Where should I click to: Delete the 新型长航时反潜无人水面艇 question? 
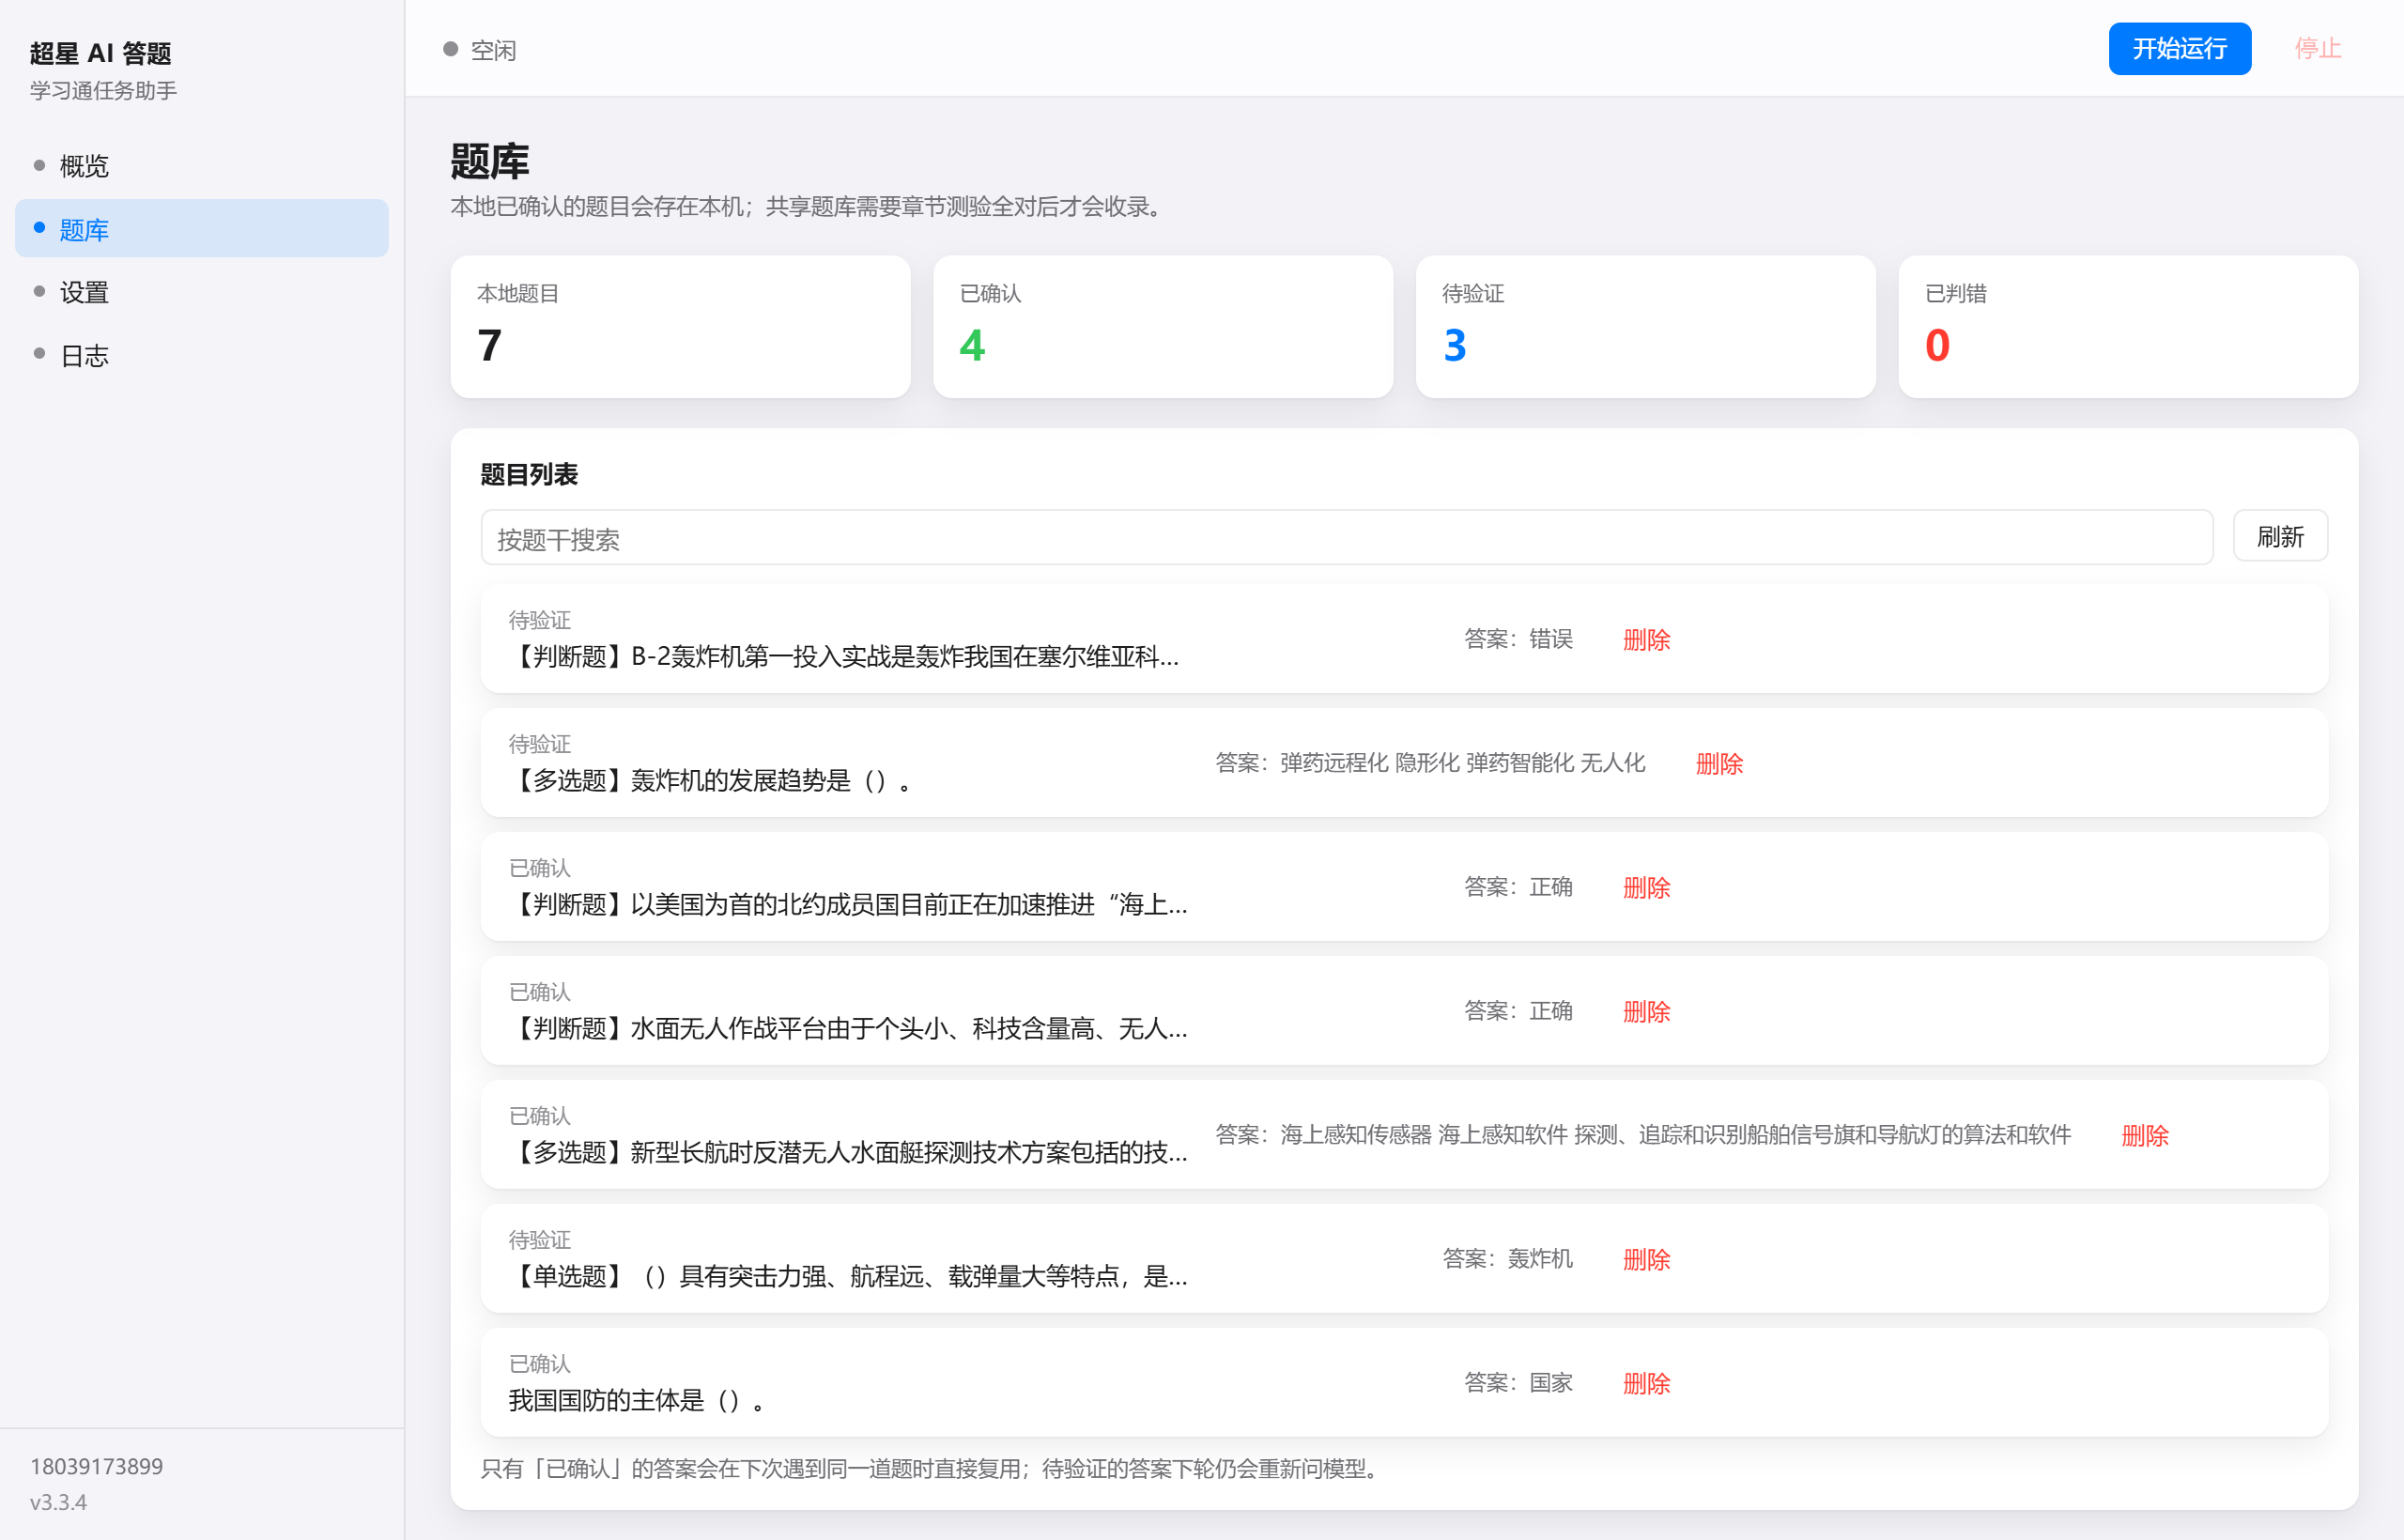point(2144,1135)
